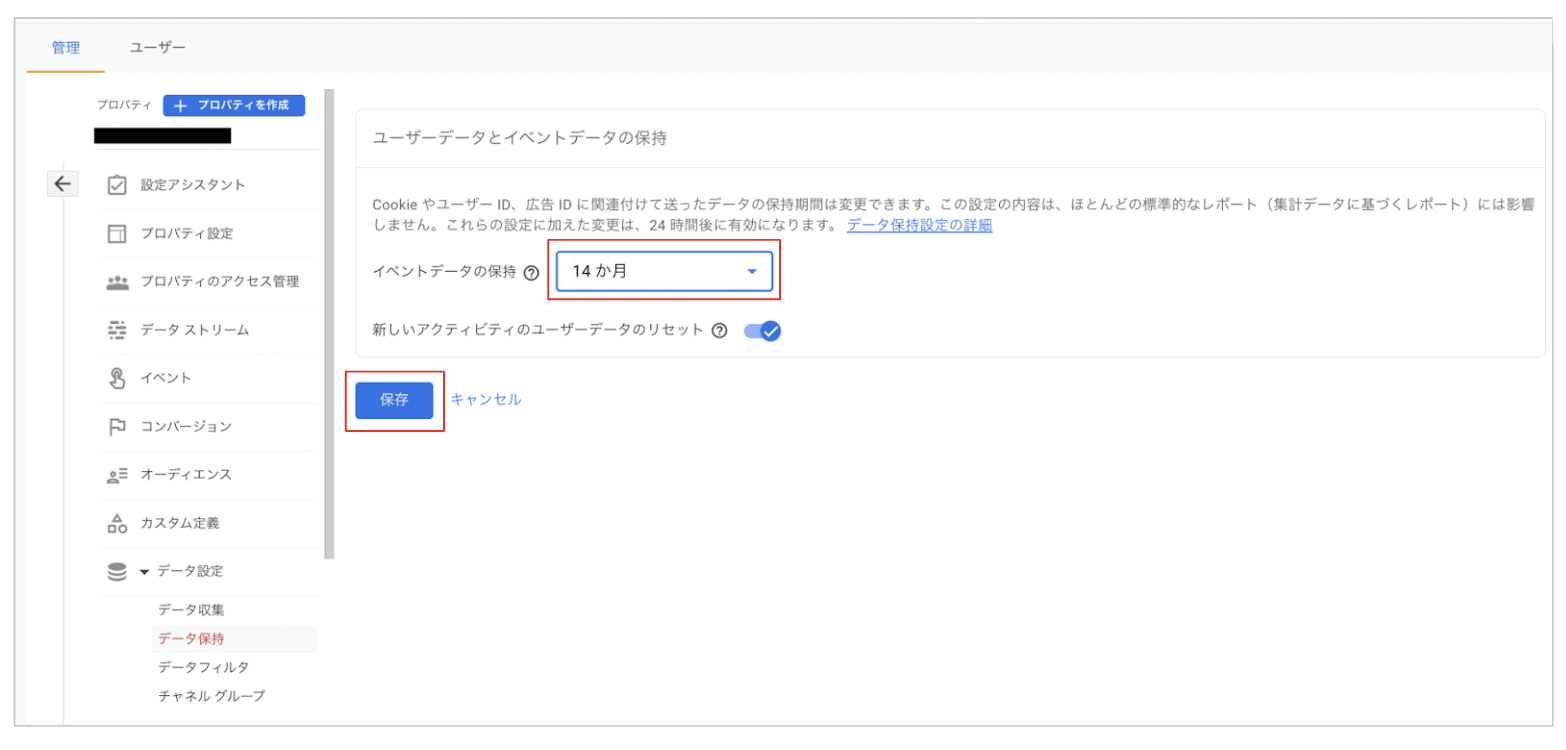This screenshot has height=750, width=1566.
Task: Go to オーディエンス menu item
Action: click(x=186, y=475)
